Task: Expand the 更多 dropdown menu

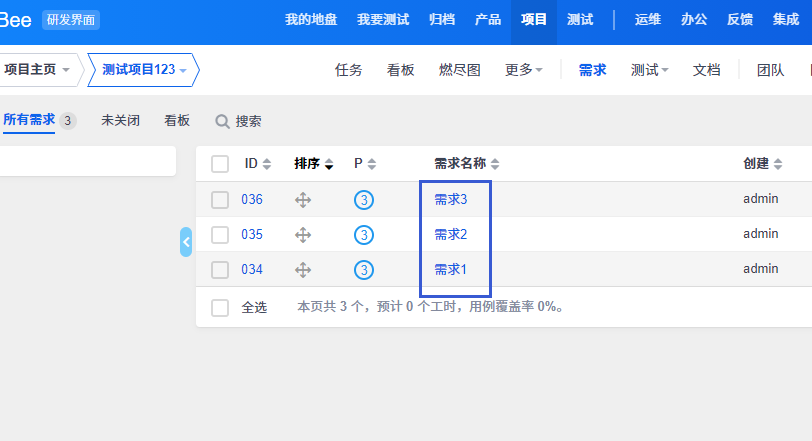Action: pos(524,70)
